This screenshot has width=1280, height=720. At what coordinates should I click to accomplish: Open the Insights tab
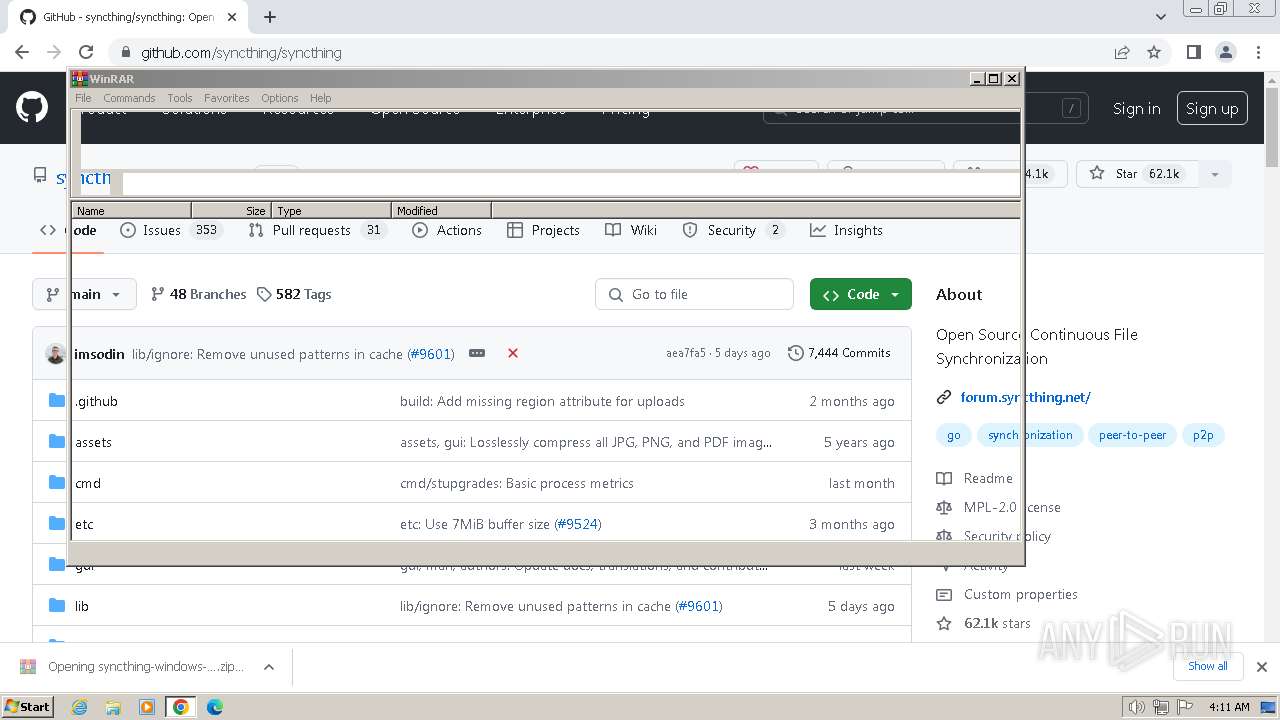(x=846, y=230)
